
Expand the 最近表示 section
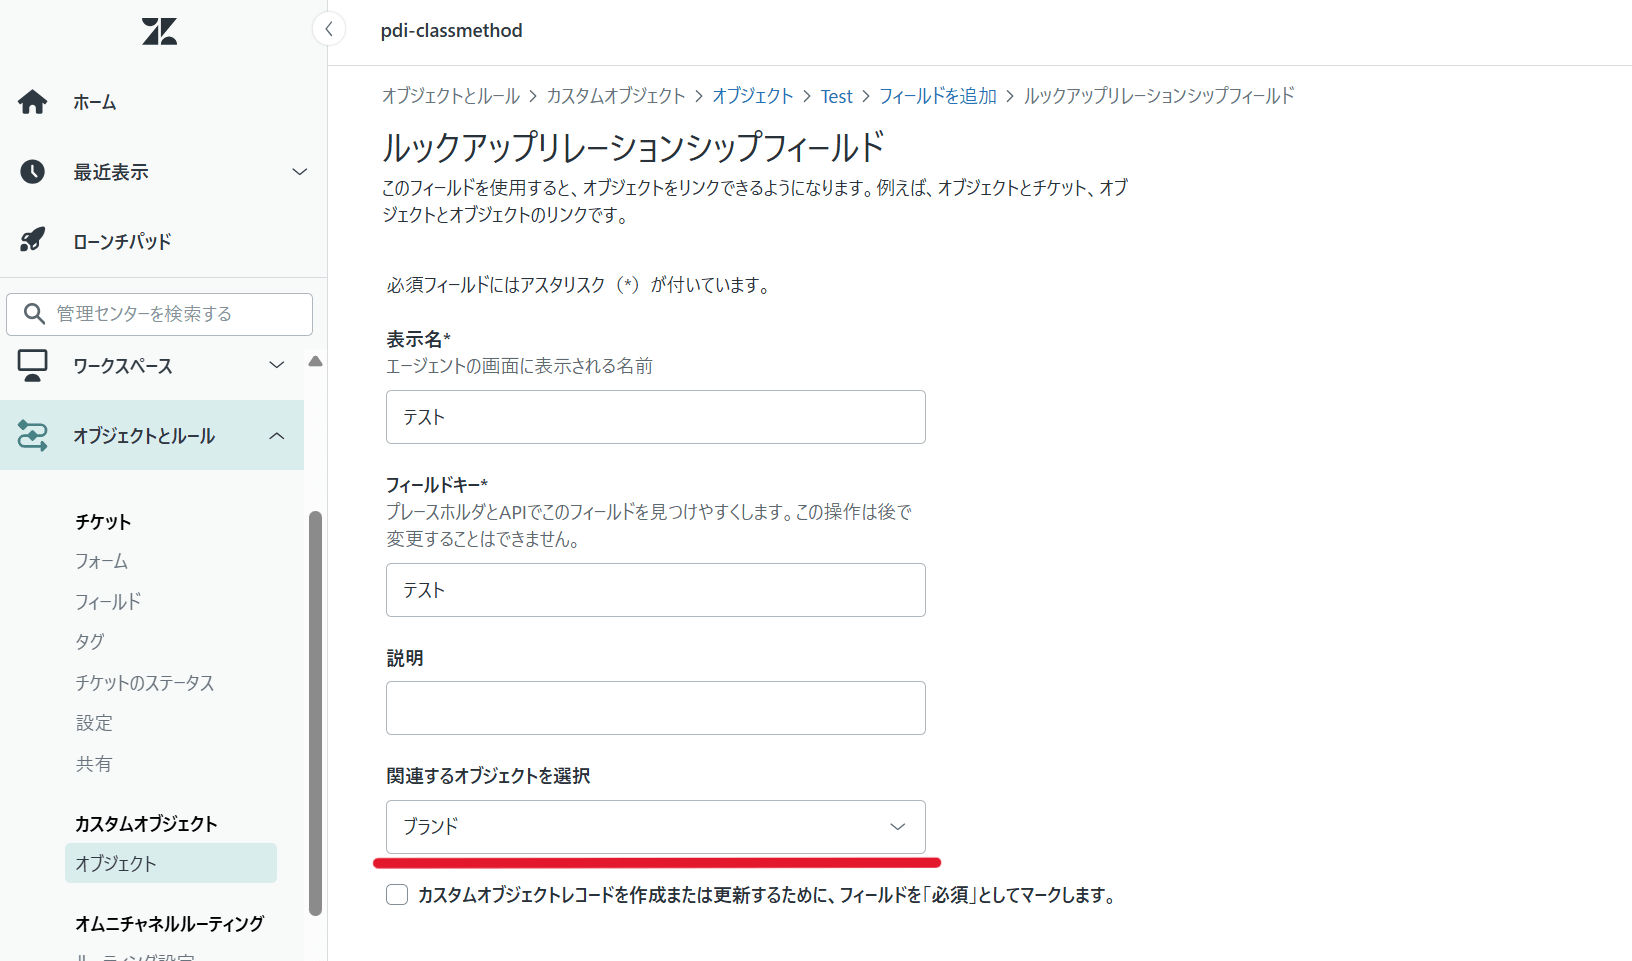tap(299, 171)
